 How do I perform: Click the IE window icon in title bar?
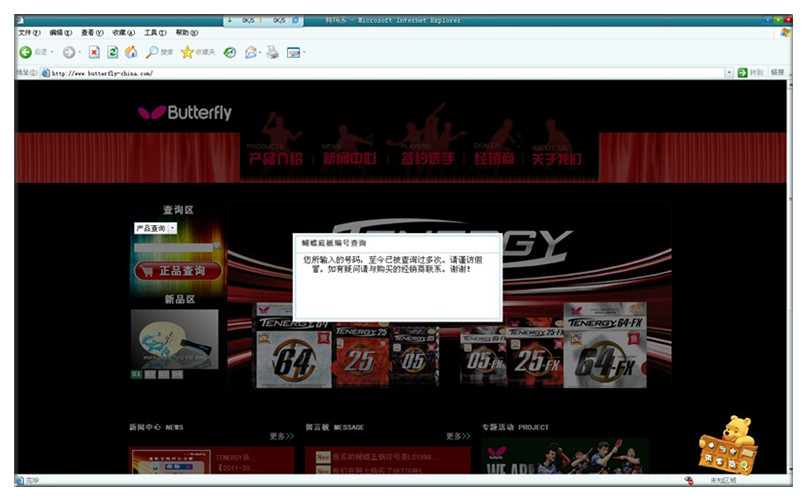point(20,20)
